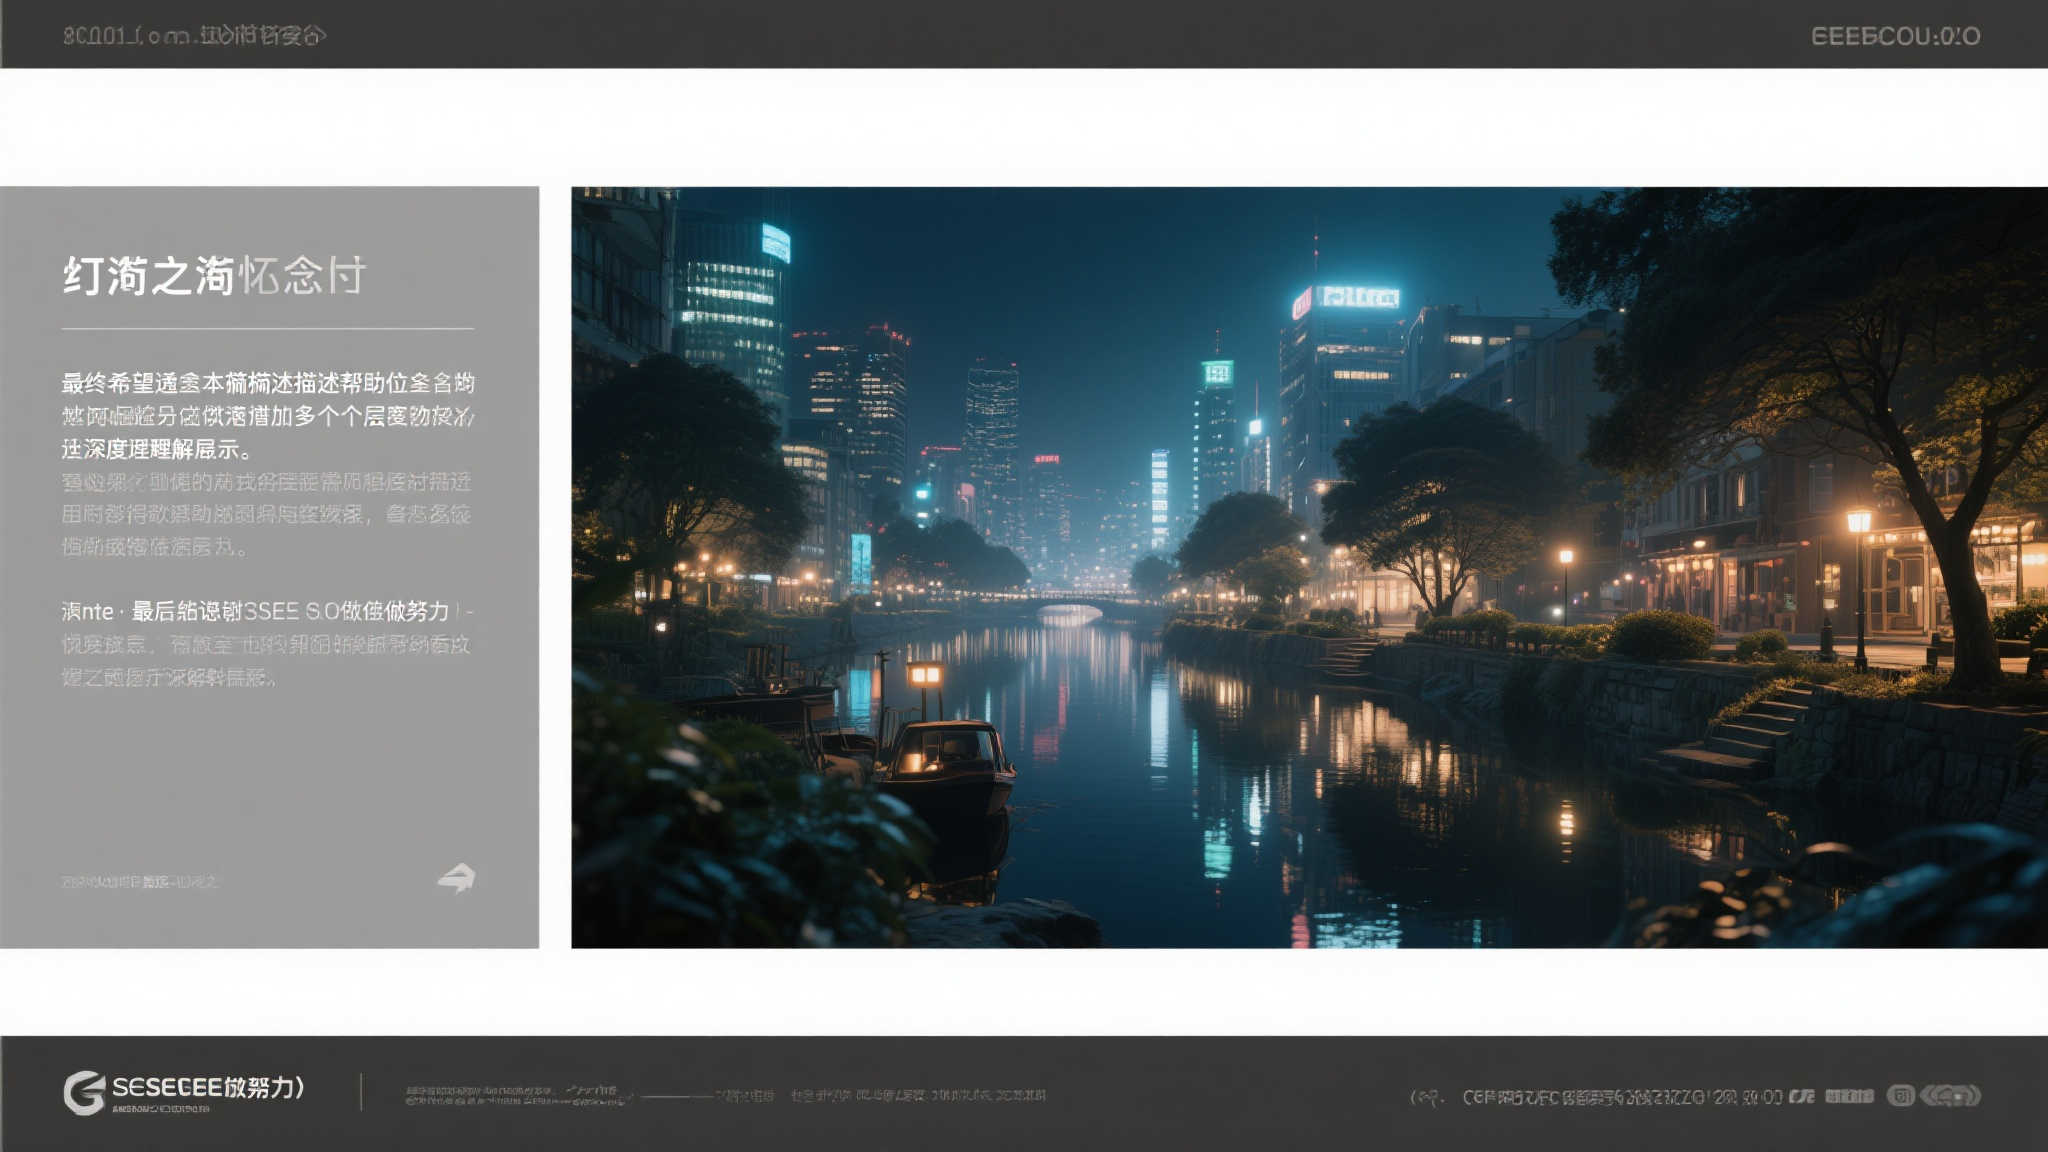This screenshot has width=2048, height=1152.
Task: Click the faded second paragraph in the gray panel
Action: (266, 514)
